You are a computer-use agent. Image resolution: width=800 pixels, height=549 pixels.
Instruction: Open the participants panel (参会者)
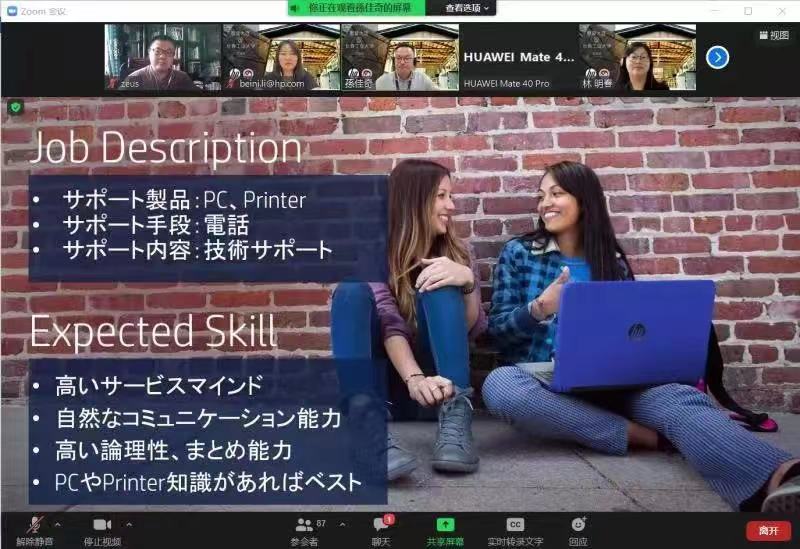point(304,526)
